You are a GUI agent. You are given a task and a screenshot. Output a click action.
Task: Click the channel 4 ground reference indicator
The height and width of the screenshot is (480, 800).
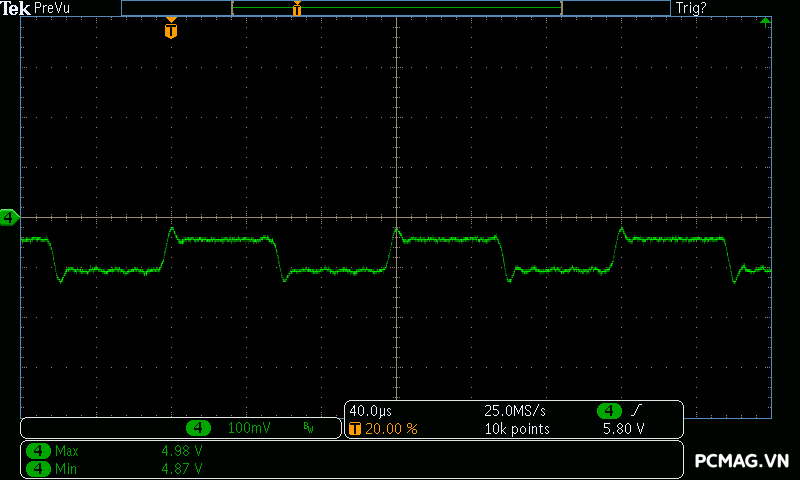[x=9, y=217]
